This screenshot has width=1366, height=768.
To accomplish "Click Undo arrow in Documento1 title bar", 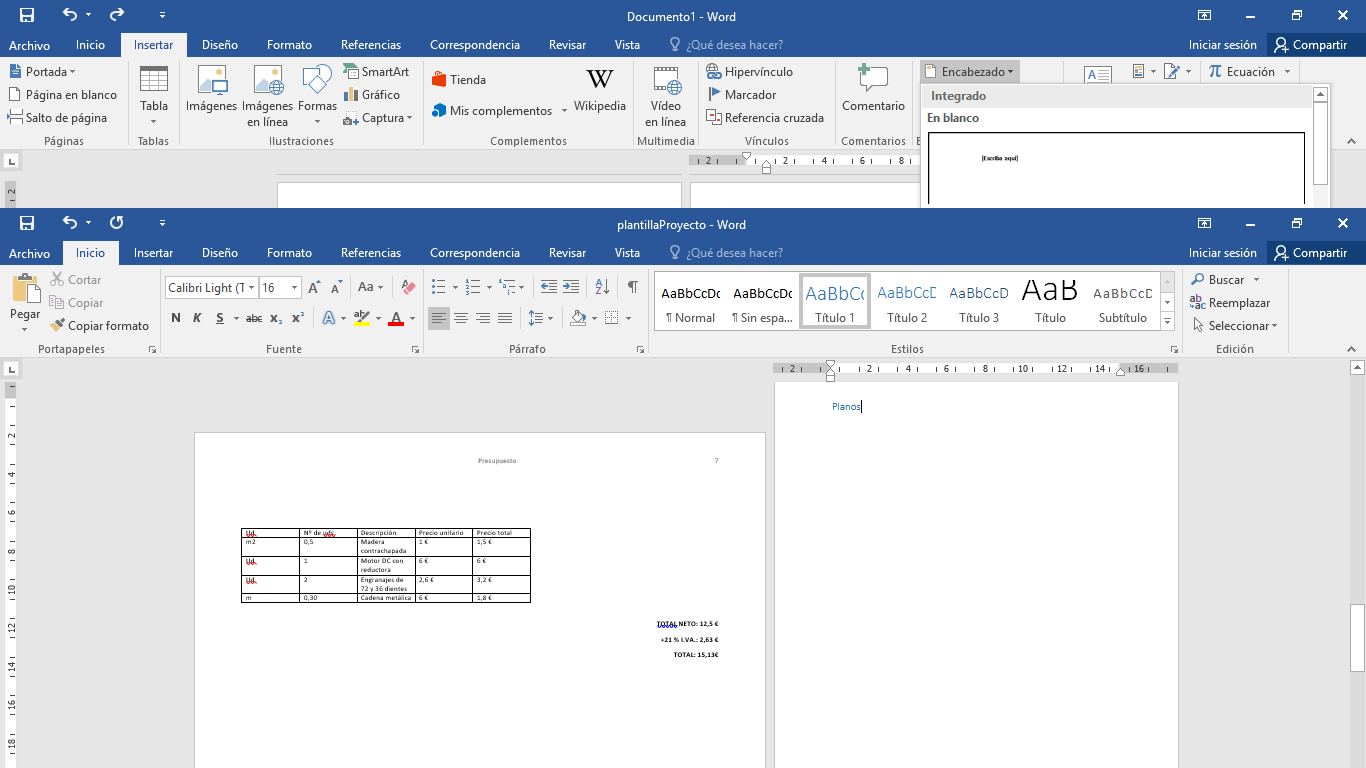I will click(x=69, y=14).
